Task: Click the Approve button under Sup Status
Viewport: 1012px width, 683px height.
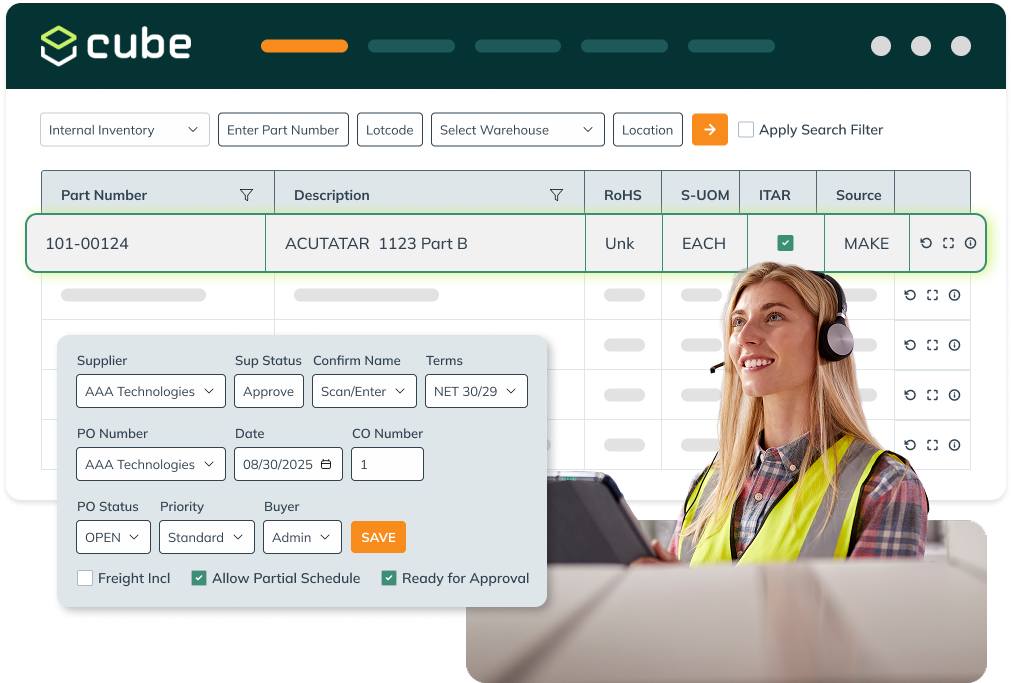Action: [x=268, y=391]
